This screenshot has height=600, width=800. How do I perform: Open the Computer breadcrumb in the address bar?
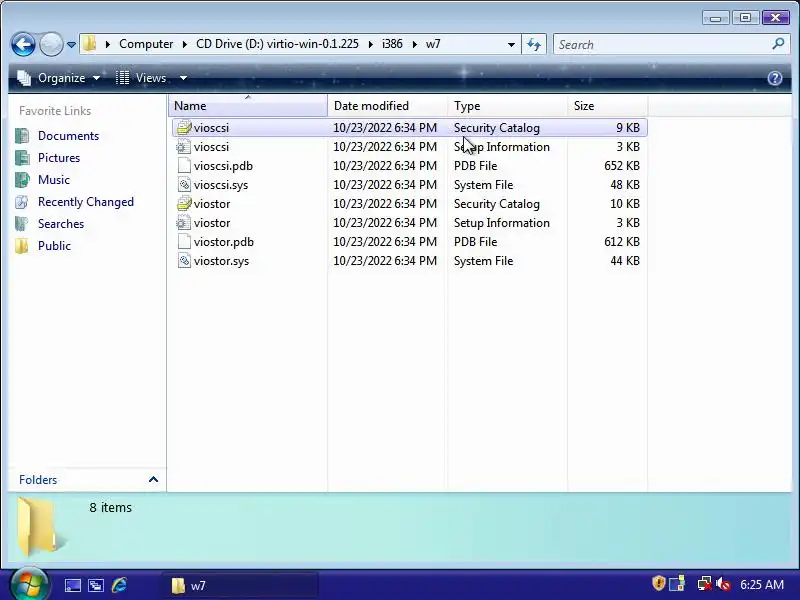point(146,44)
